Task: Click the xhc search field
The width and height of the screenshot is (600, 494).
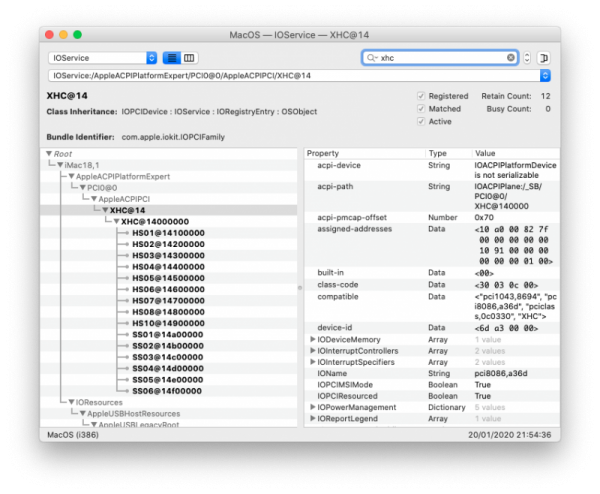Action: click(x=440, y=58)
